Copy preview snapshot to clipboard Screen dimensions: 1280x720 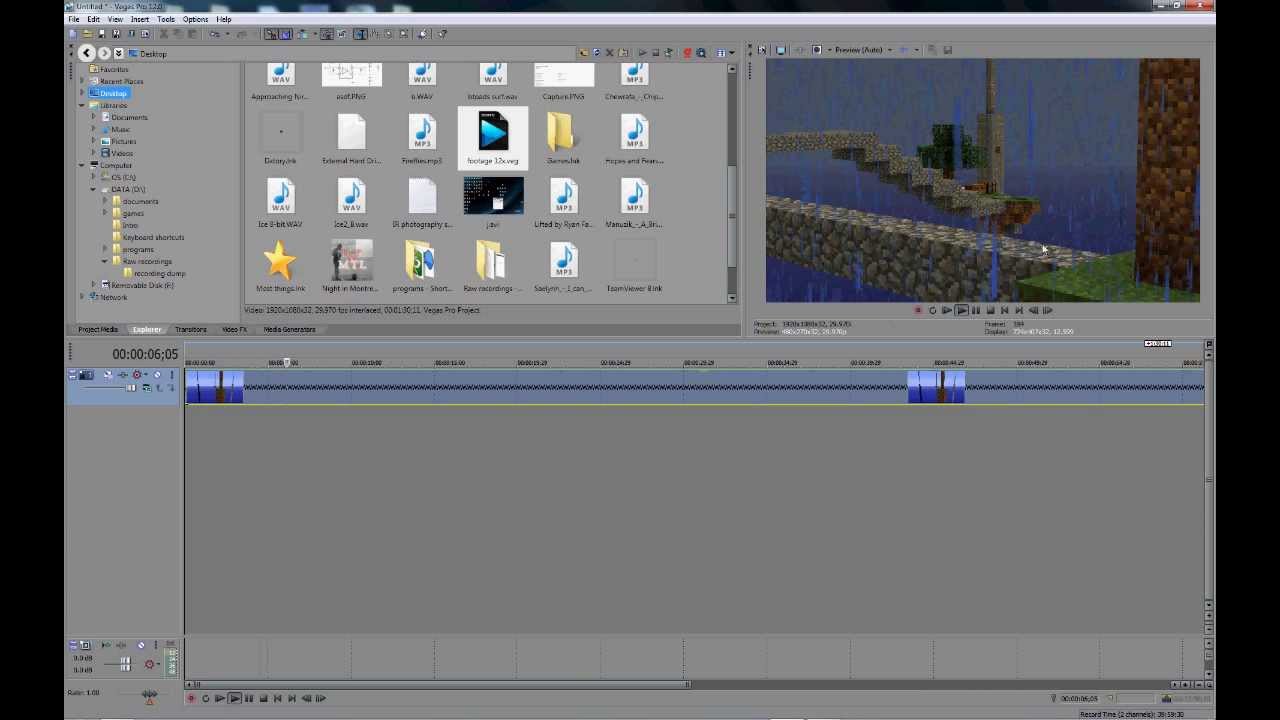(x=932, y=50)
